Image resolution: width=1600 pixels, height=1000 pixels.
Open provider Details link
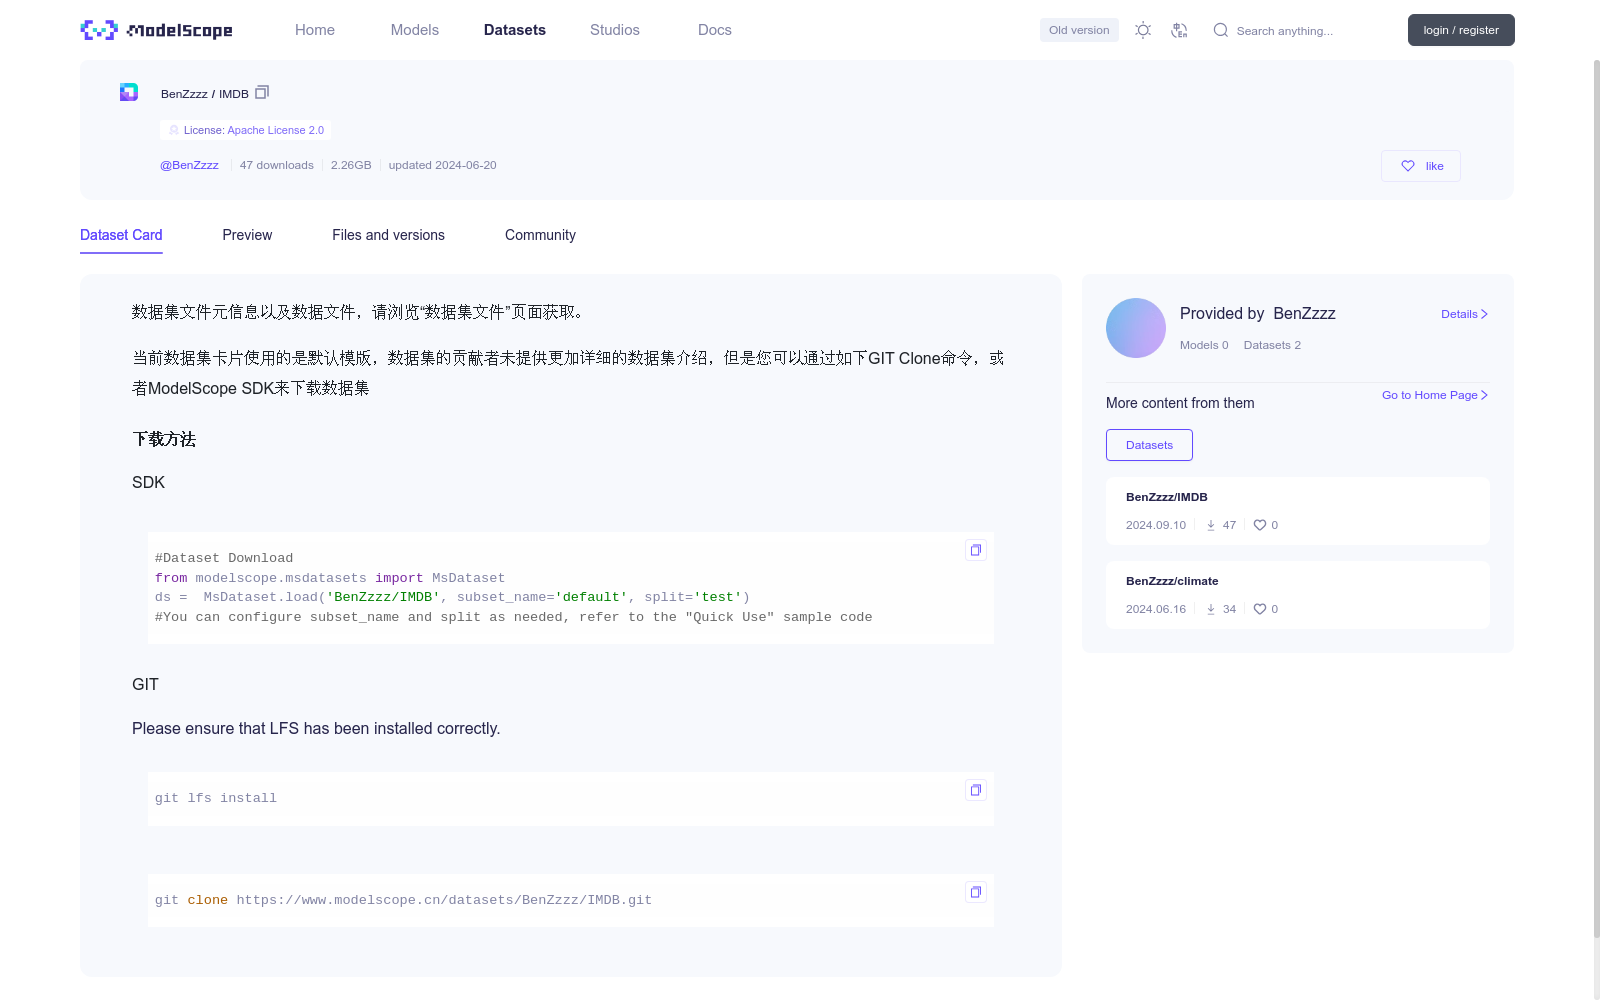[x=1464, y=314]
